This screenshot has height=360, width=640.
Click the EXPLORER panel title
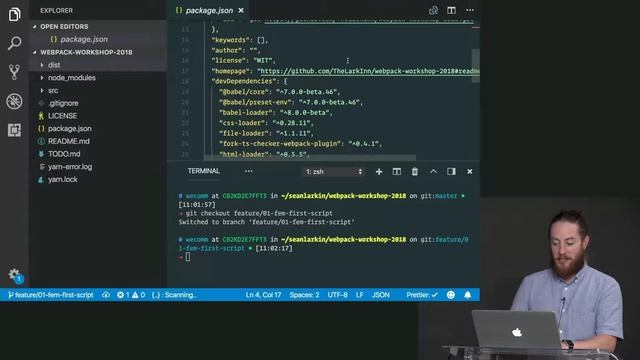pos(56,11)
